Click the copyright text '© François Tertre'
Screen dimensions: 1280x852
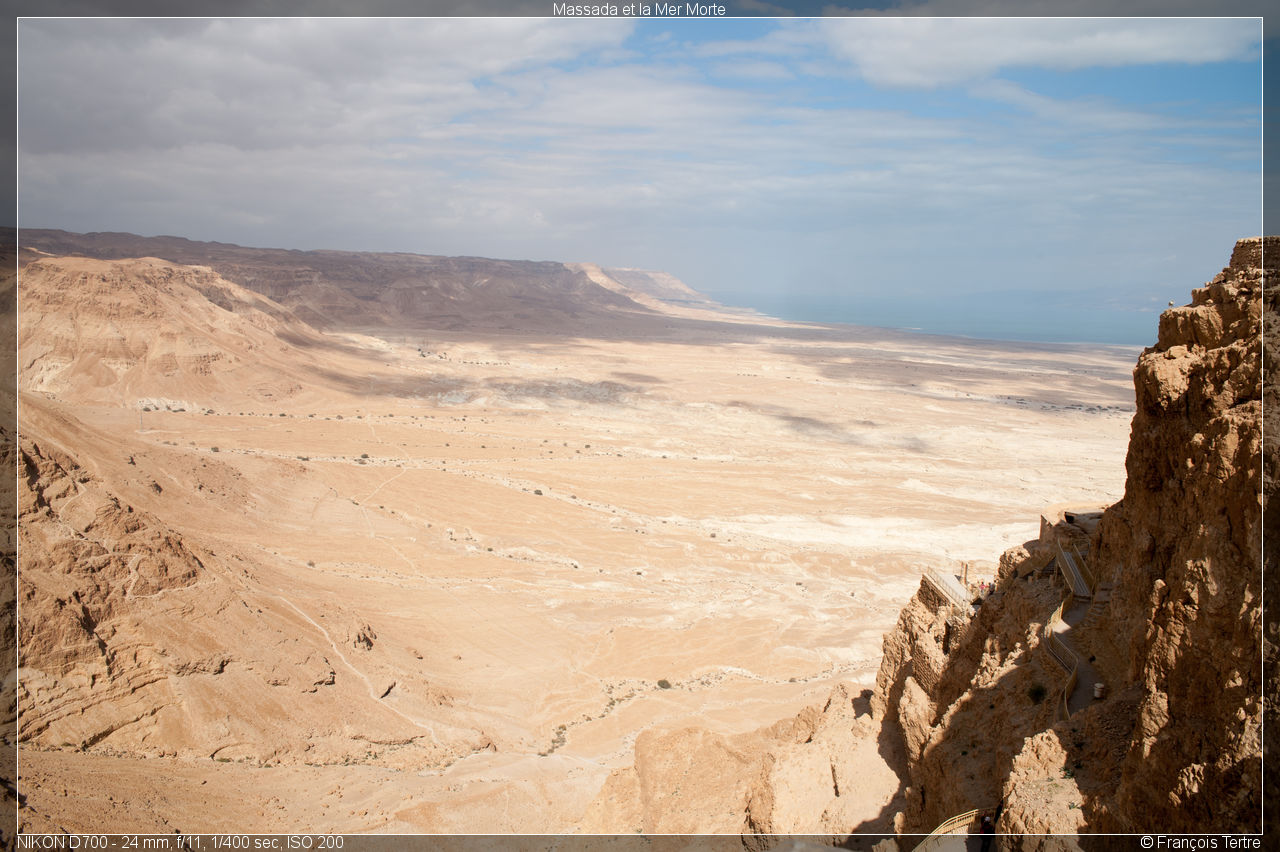click(1200, 842)
